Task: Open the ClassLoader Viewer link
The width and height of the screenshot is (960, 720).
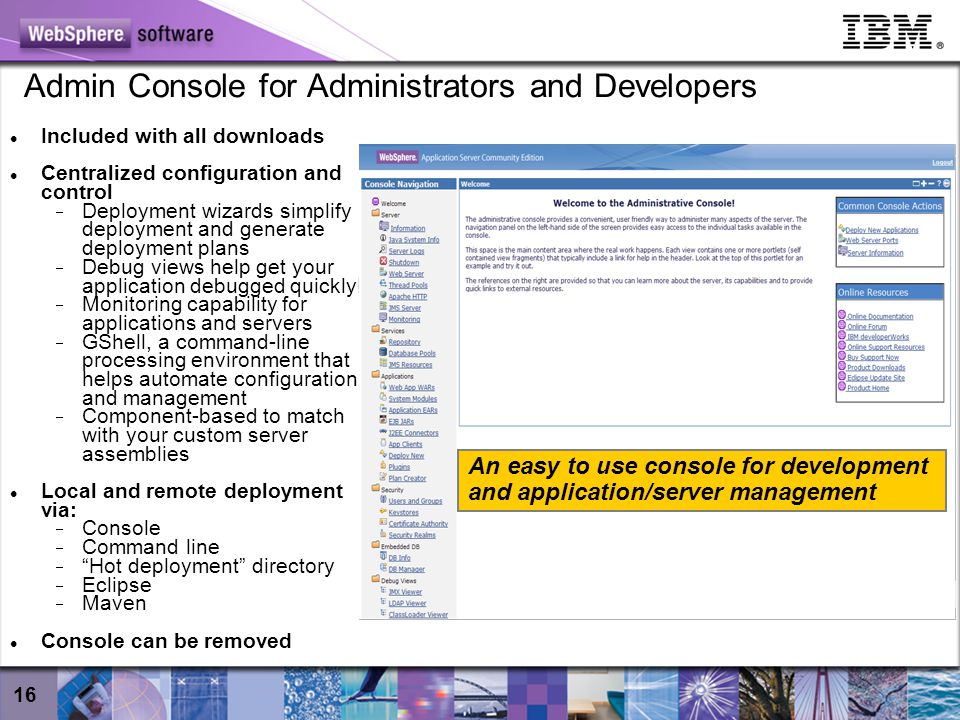Action: click(x=418, y=615)
